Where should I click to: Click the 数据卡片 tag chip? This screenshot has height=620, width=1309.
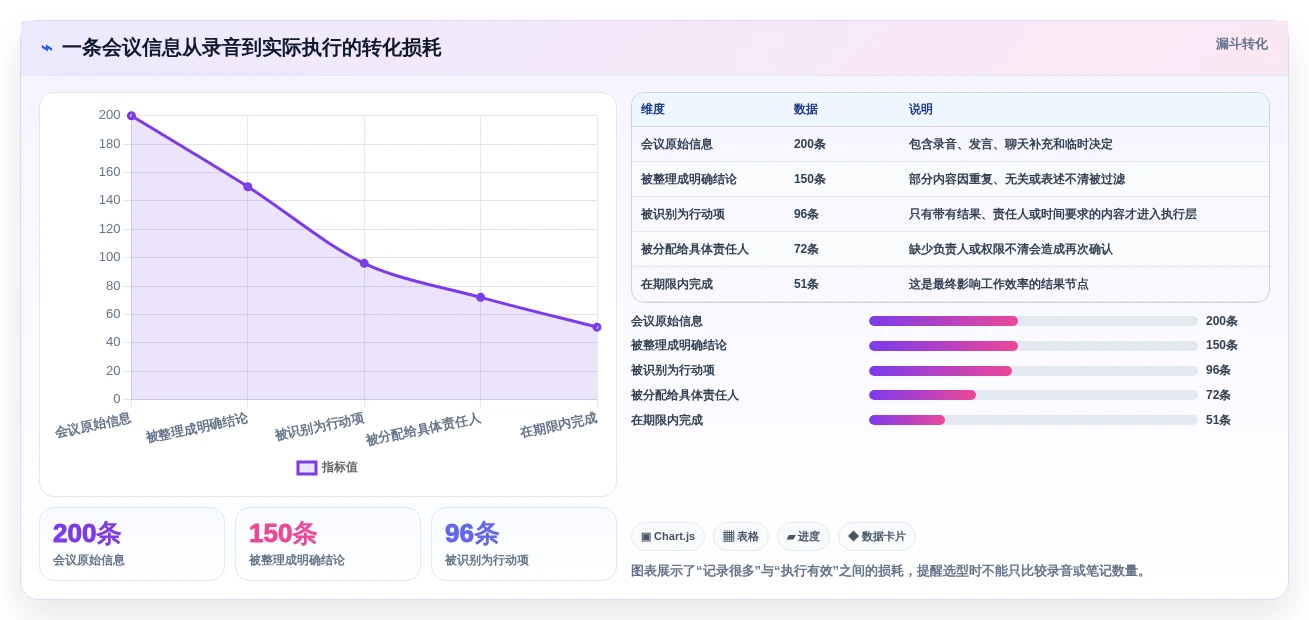point(877,537)
